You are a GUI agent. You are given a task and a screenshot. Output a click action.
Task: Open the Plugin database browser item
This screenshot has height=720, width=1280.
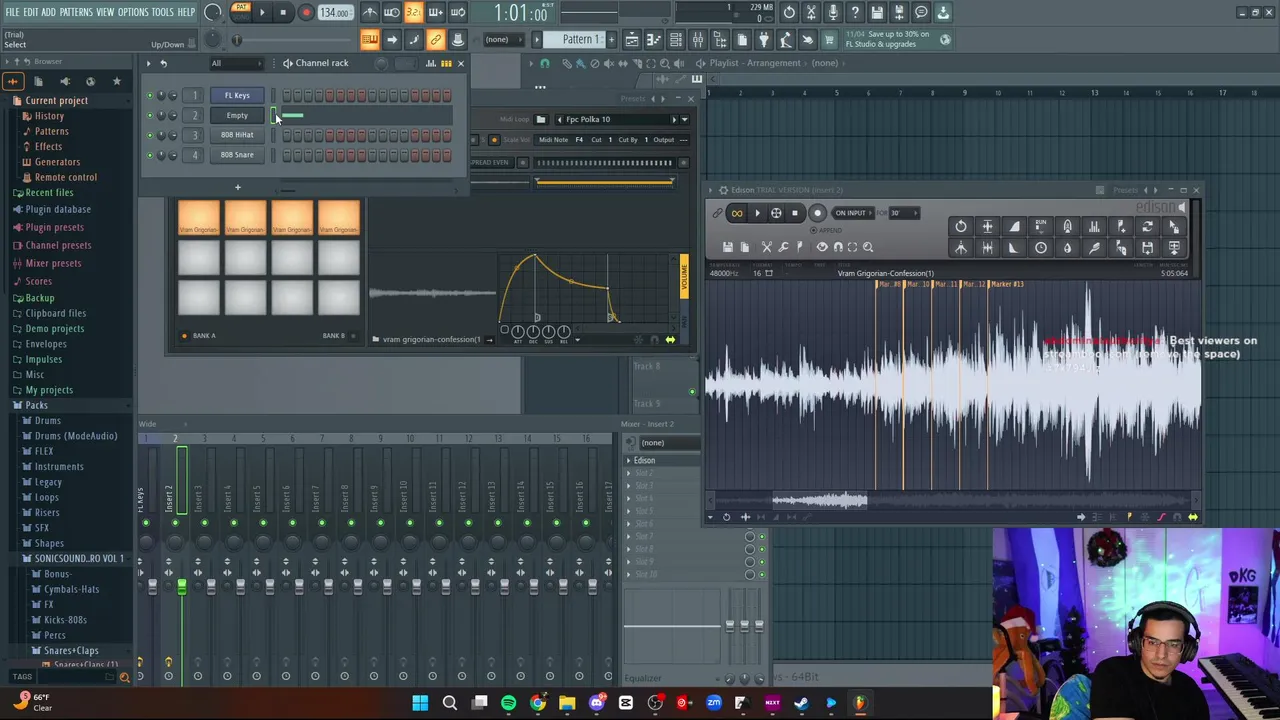[x=58, y=209]
